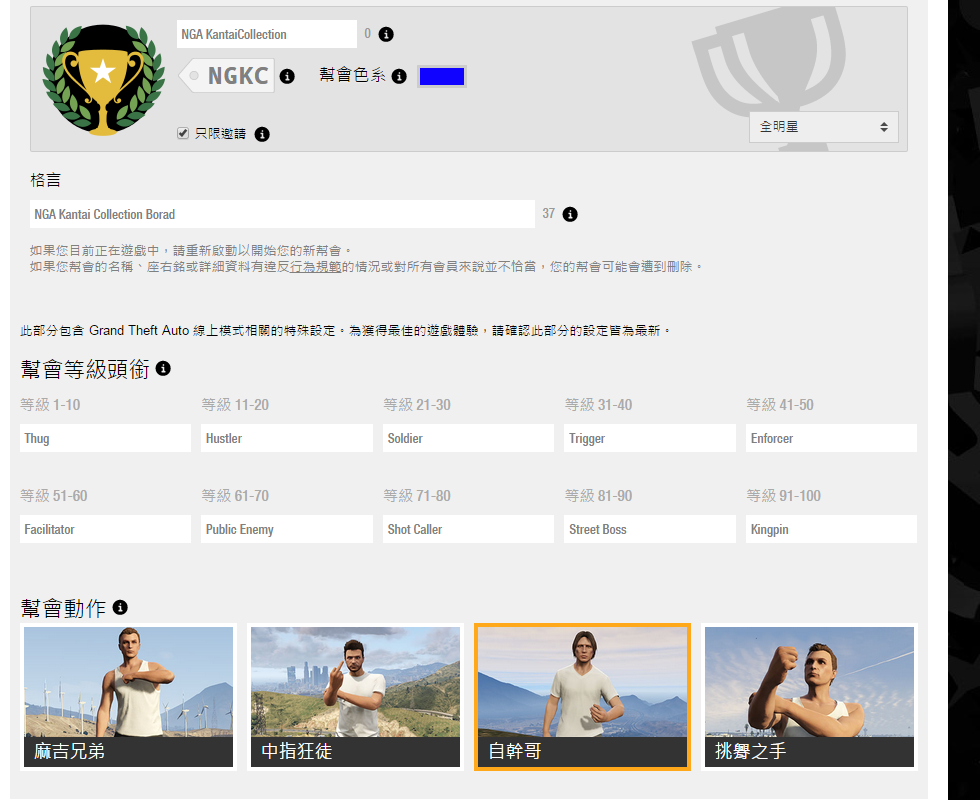Click the 格言 motto heading

(x=46, y=180)
